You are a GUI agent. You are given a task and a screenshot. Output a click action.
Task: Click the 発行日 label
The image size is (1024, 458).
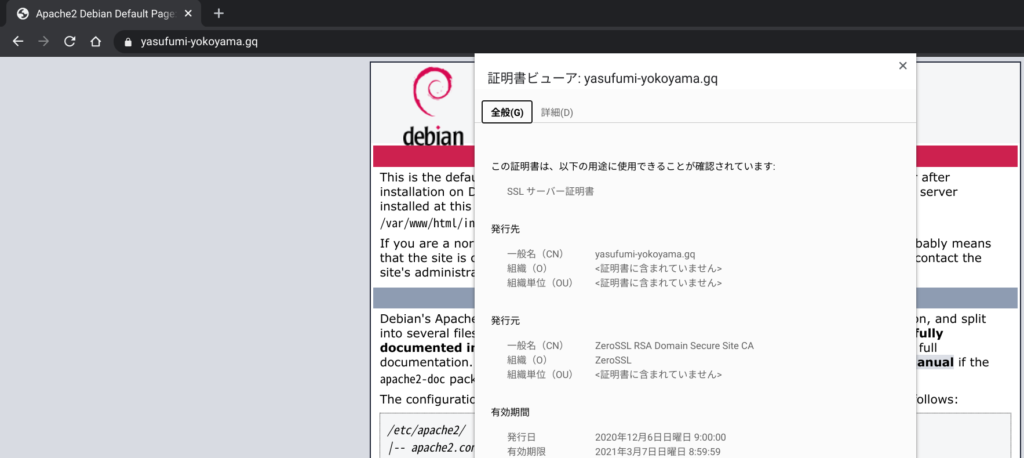coord(521,437)
